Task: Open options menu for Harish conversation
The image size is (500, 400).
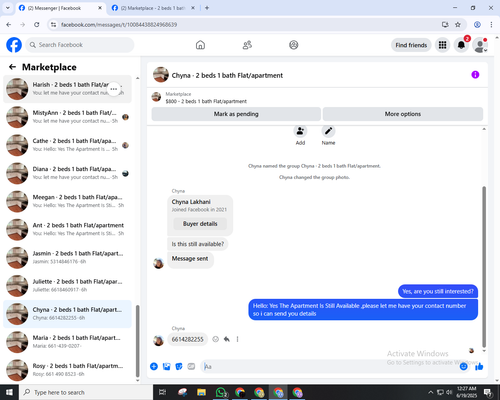Action: (114, 89)
